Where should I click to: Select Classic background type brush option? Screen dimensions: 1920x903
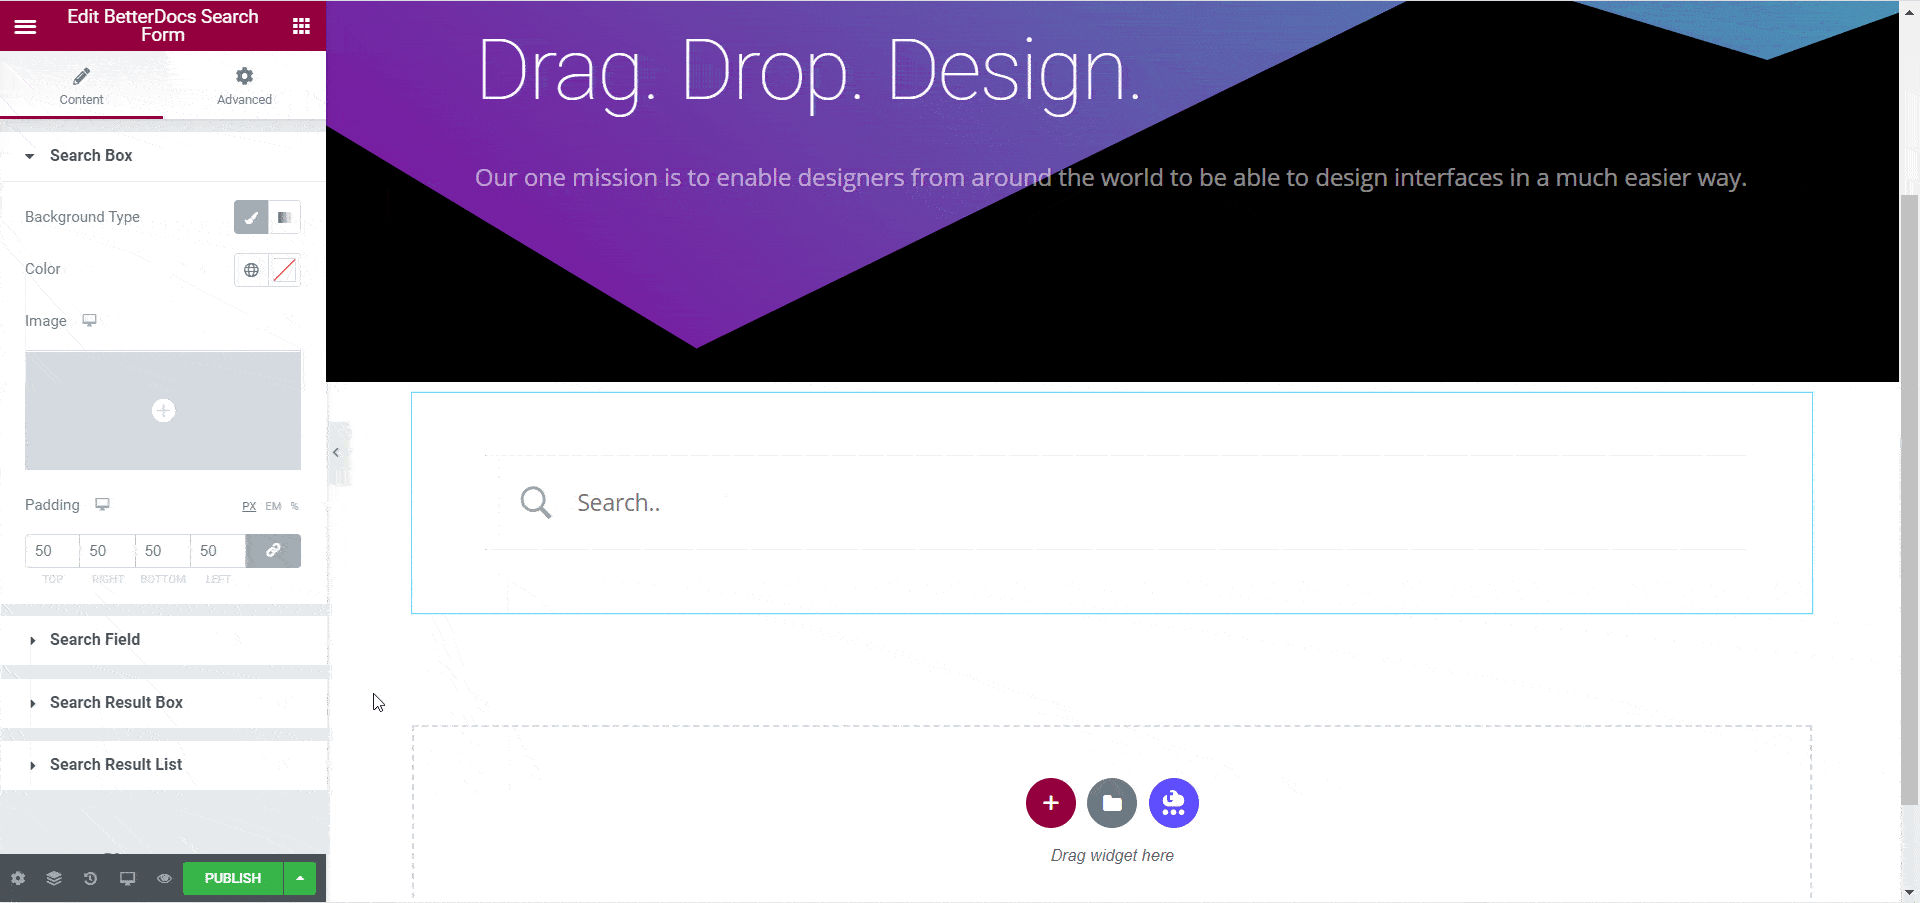(x=251, y=217)
